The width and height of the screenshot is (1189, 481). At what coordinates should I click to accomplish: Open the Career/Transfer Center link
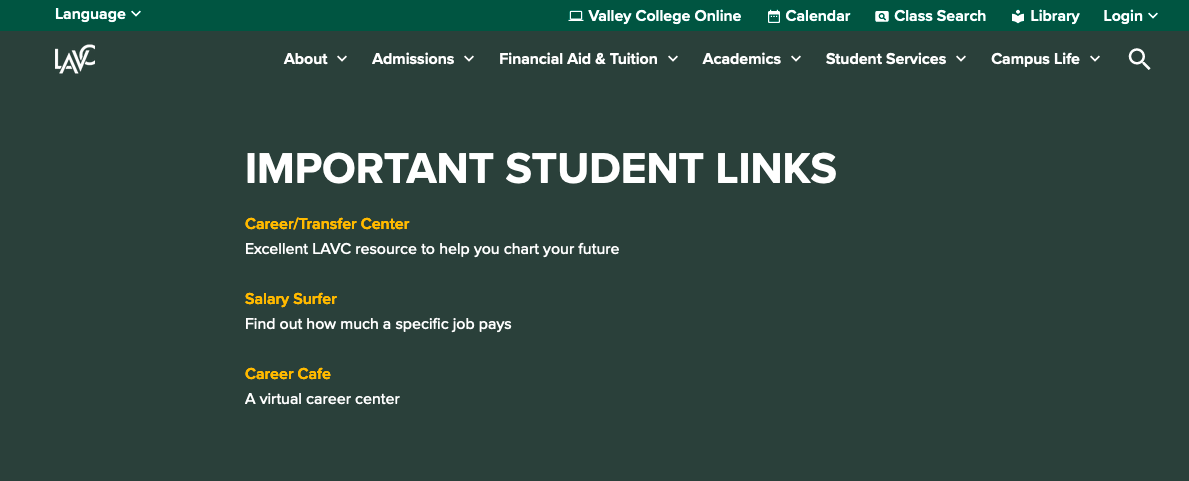click(x=327, y=224)
